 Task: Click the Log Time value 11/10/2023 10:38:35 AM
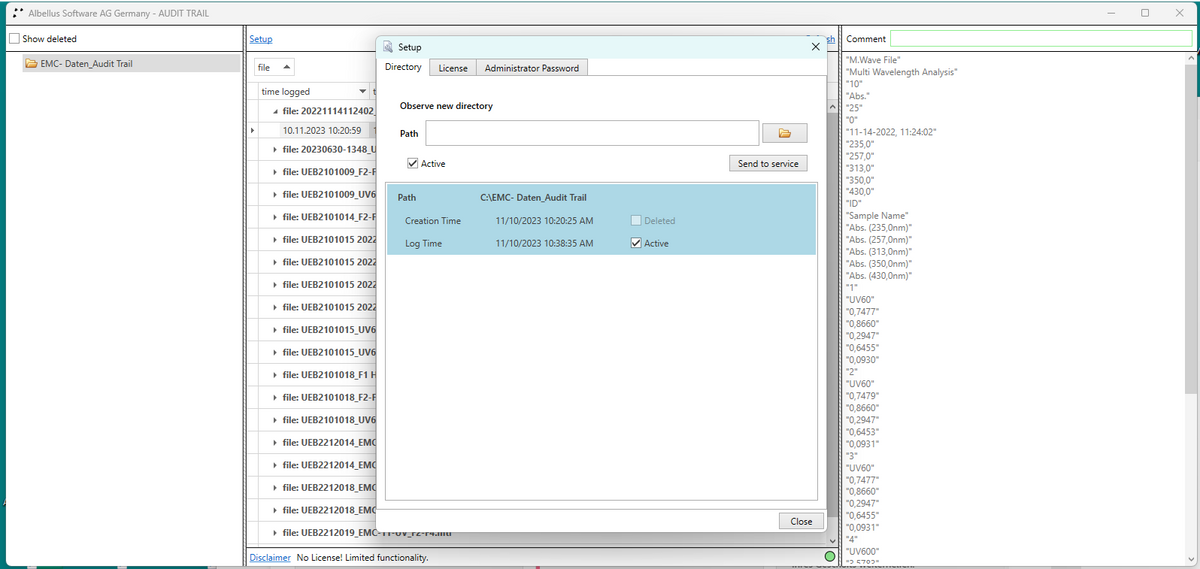(544, 243)
